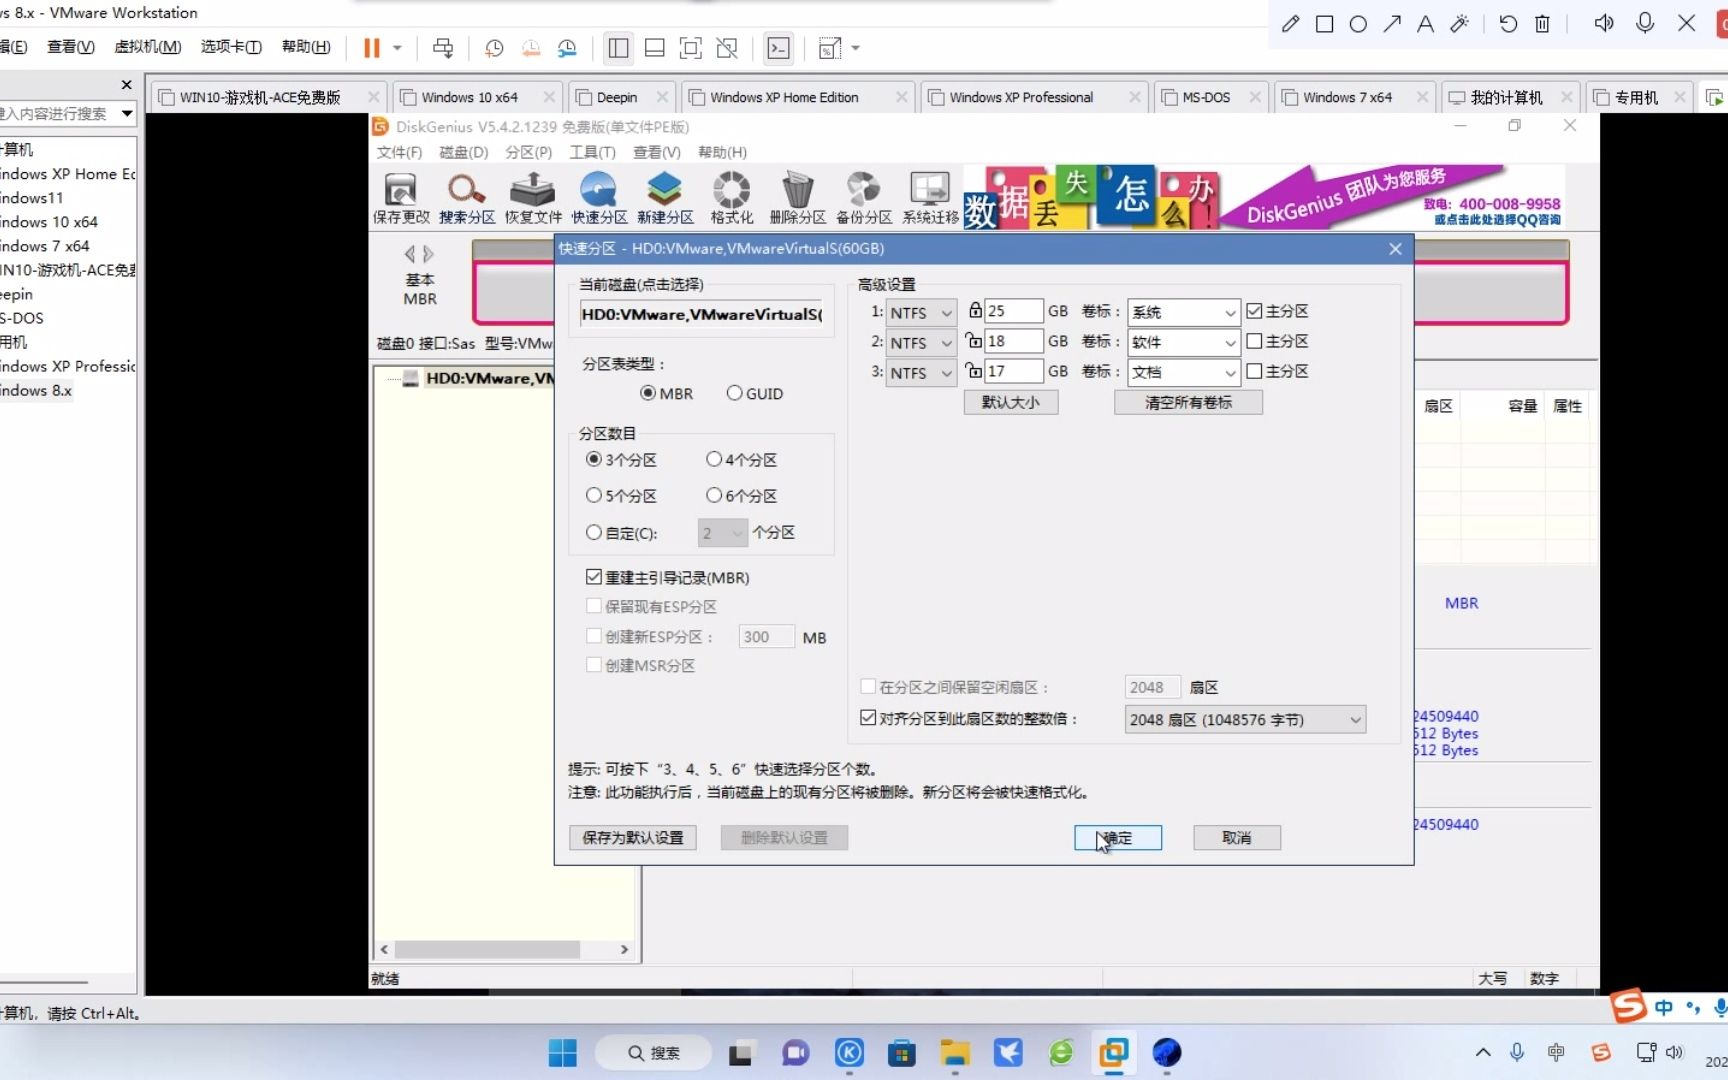Enter VMware full screen mode icon
This screenshot has width=1728, height=1080.
tap(690, 48)
